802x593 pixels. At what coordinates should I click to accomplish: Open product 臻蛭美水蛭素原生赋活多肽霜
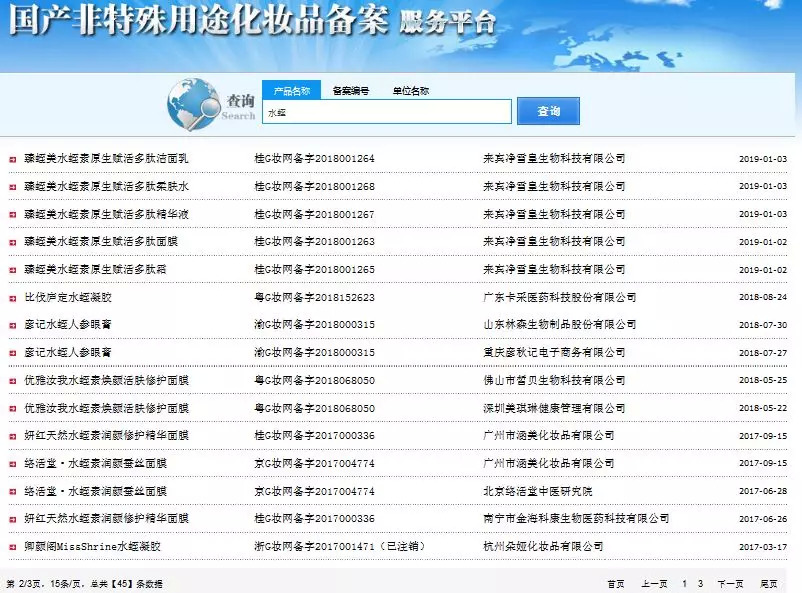[x=95, y=269]
